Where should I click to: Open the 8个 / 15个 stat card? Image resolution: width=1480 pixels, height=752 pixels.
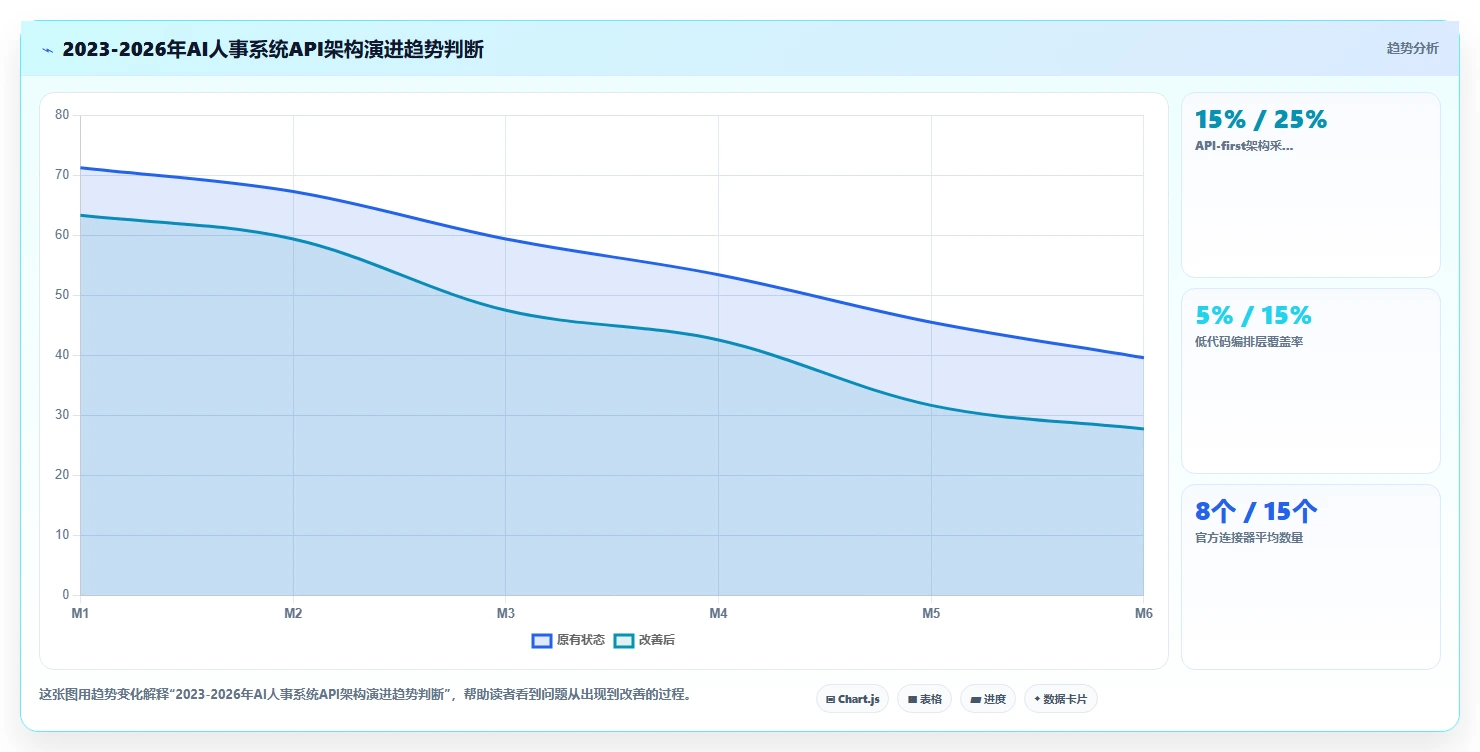(x=1310, y=577)
